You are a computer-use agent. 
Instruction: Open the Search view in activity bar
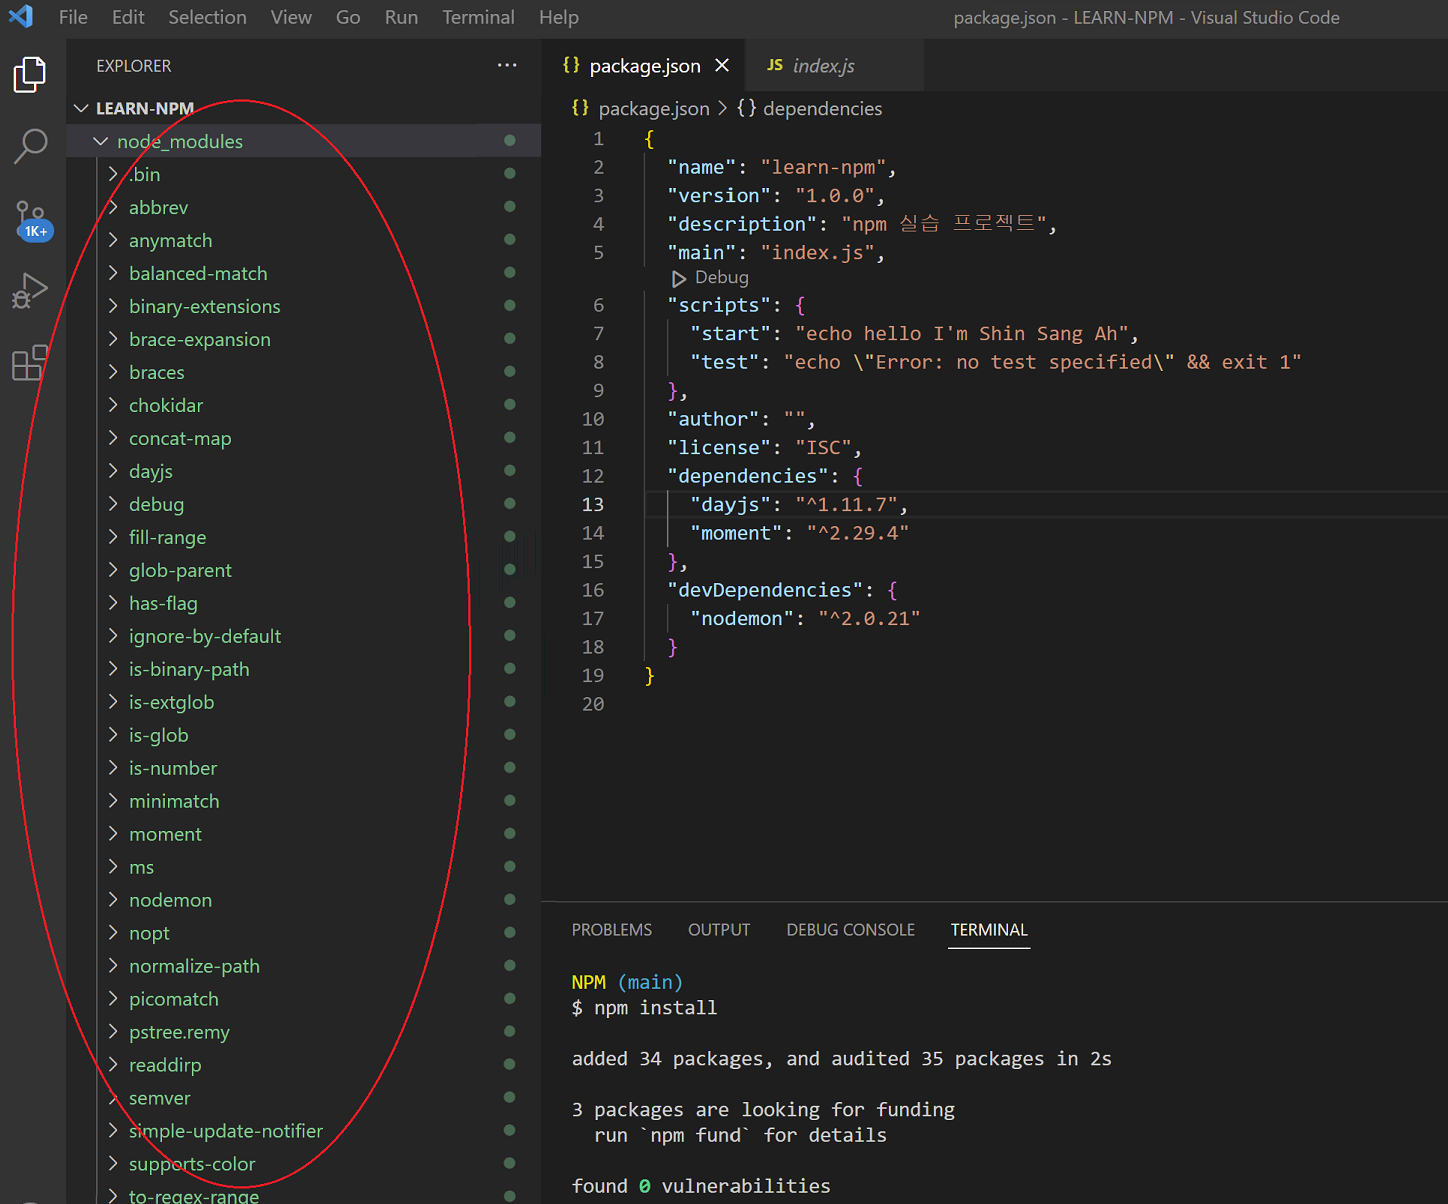[30, 146]
